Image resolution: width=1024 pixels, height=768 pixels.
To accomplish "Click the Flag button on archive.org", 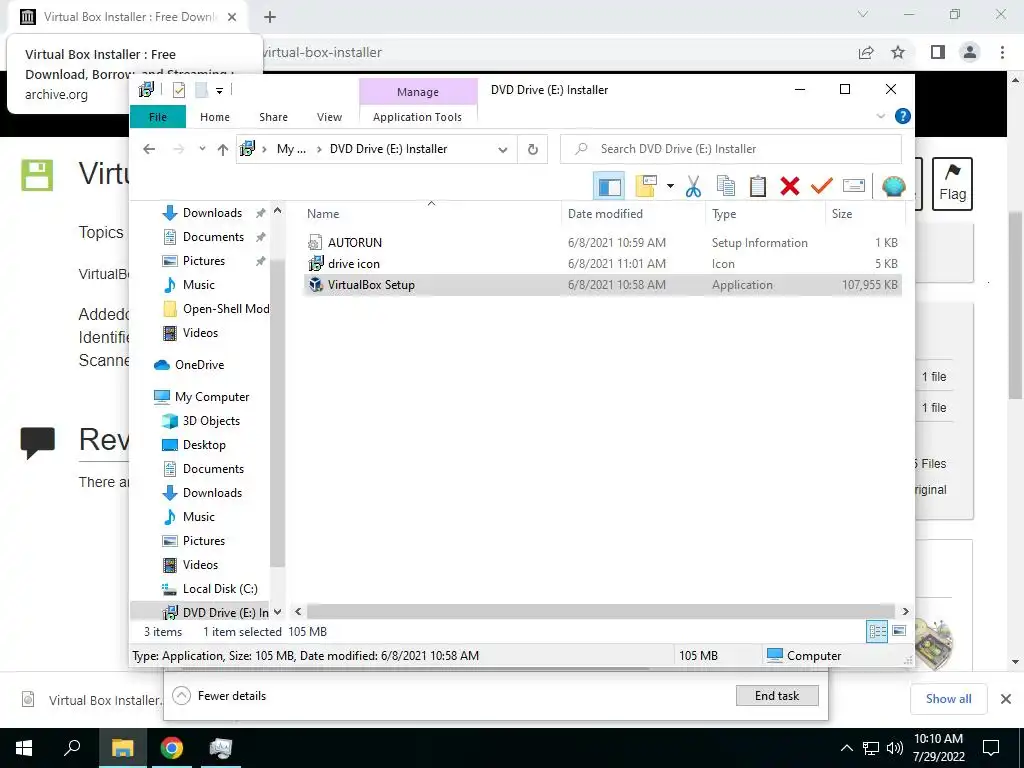I will [x=952, y=184].
